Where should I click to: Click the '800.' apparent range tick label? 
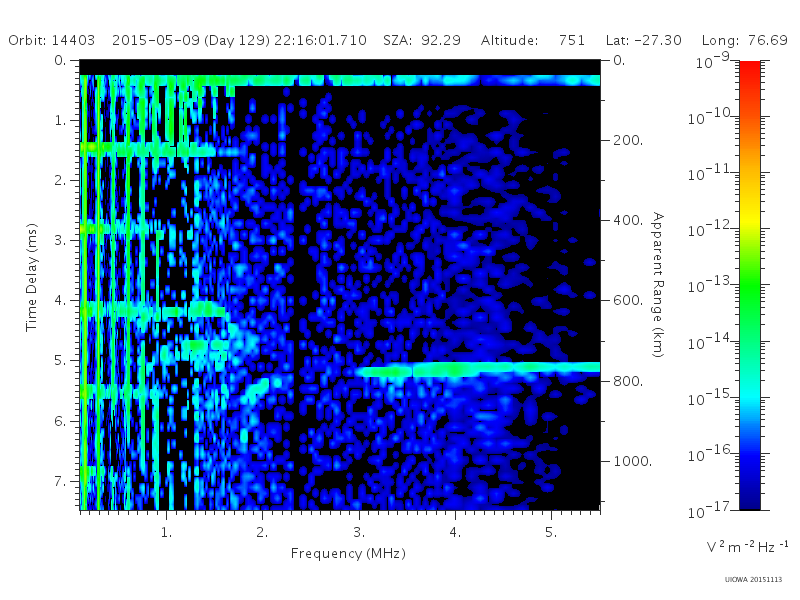click(x=628, y=381)
